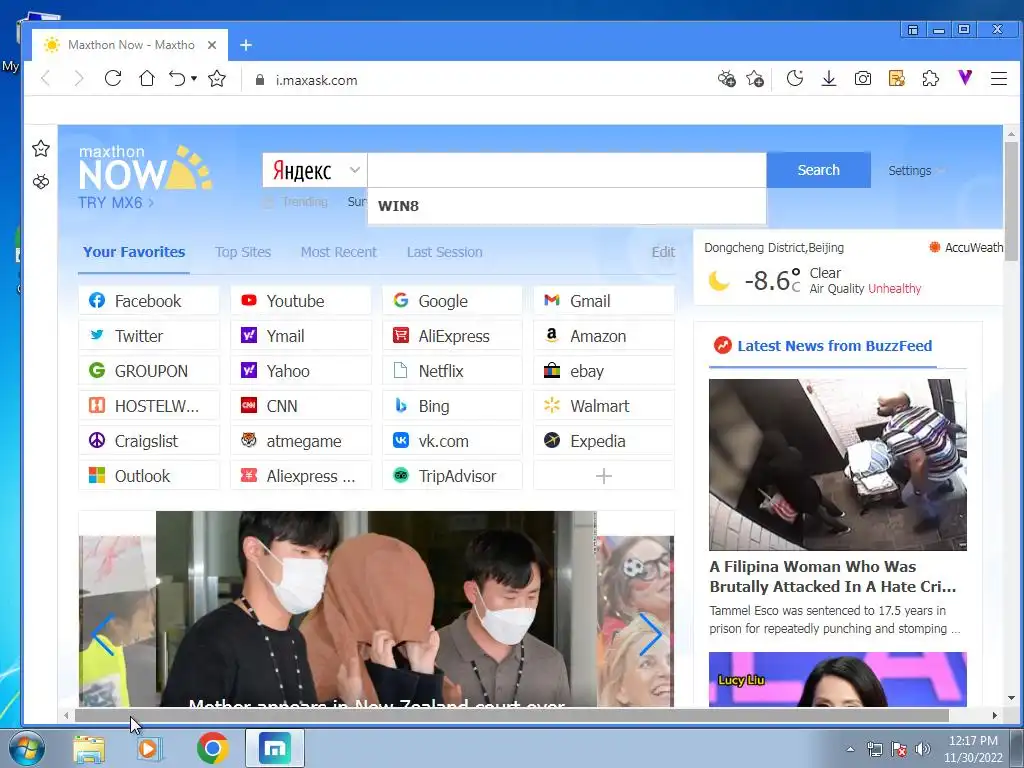Open the browser main hamburger menu
The image size is (1024, 768).
click(x=999, y=79)
